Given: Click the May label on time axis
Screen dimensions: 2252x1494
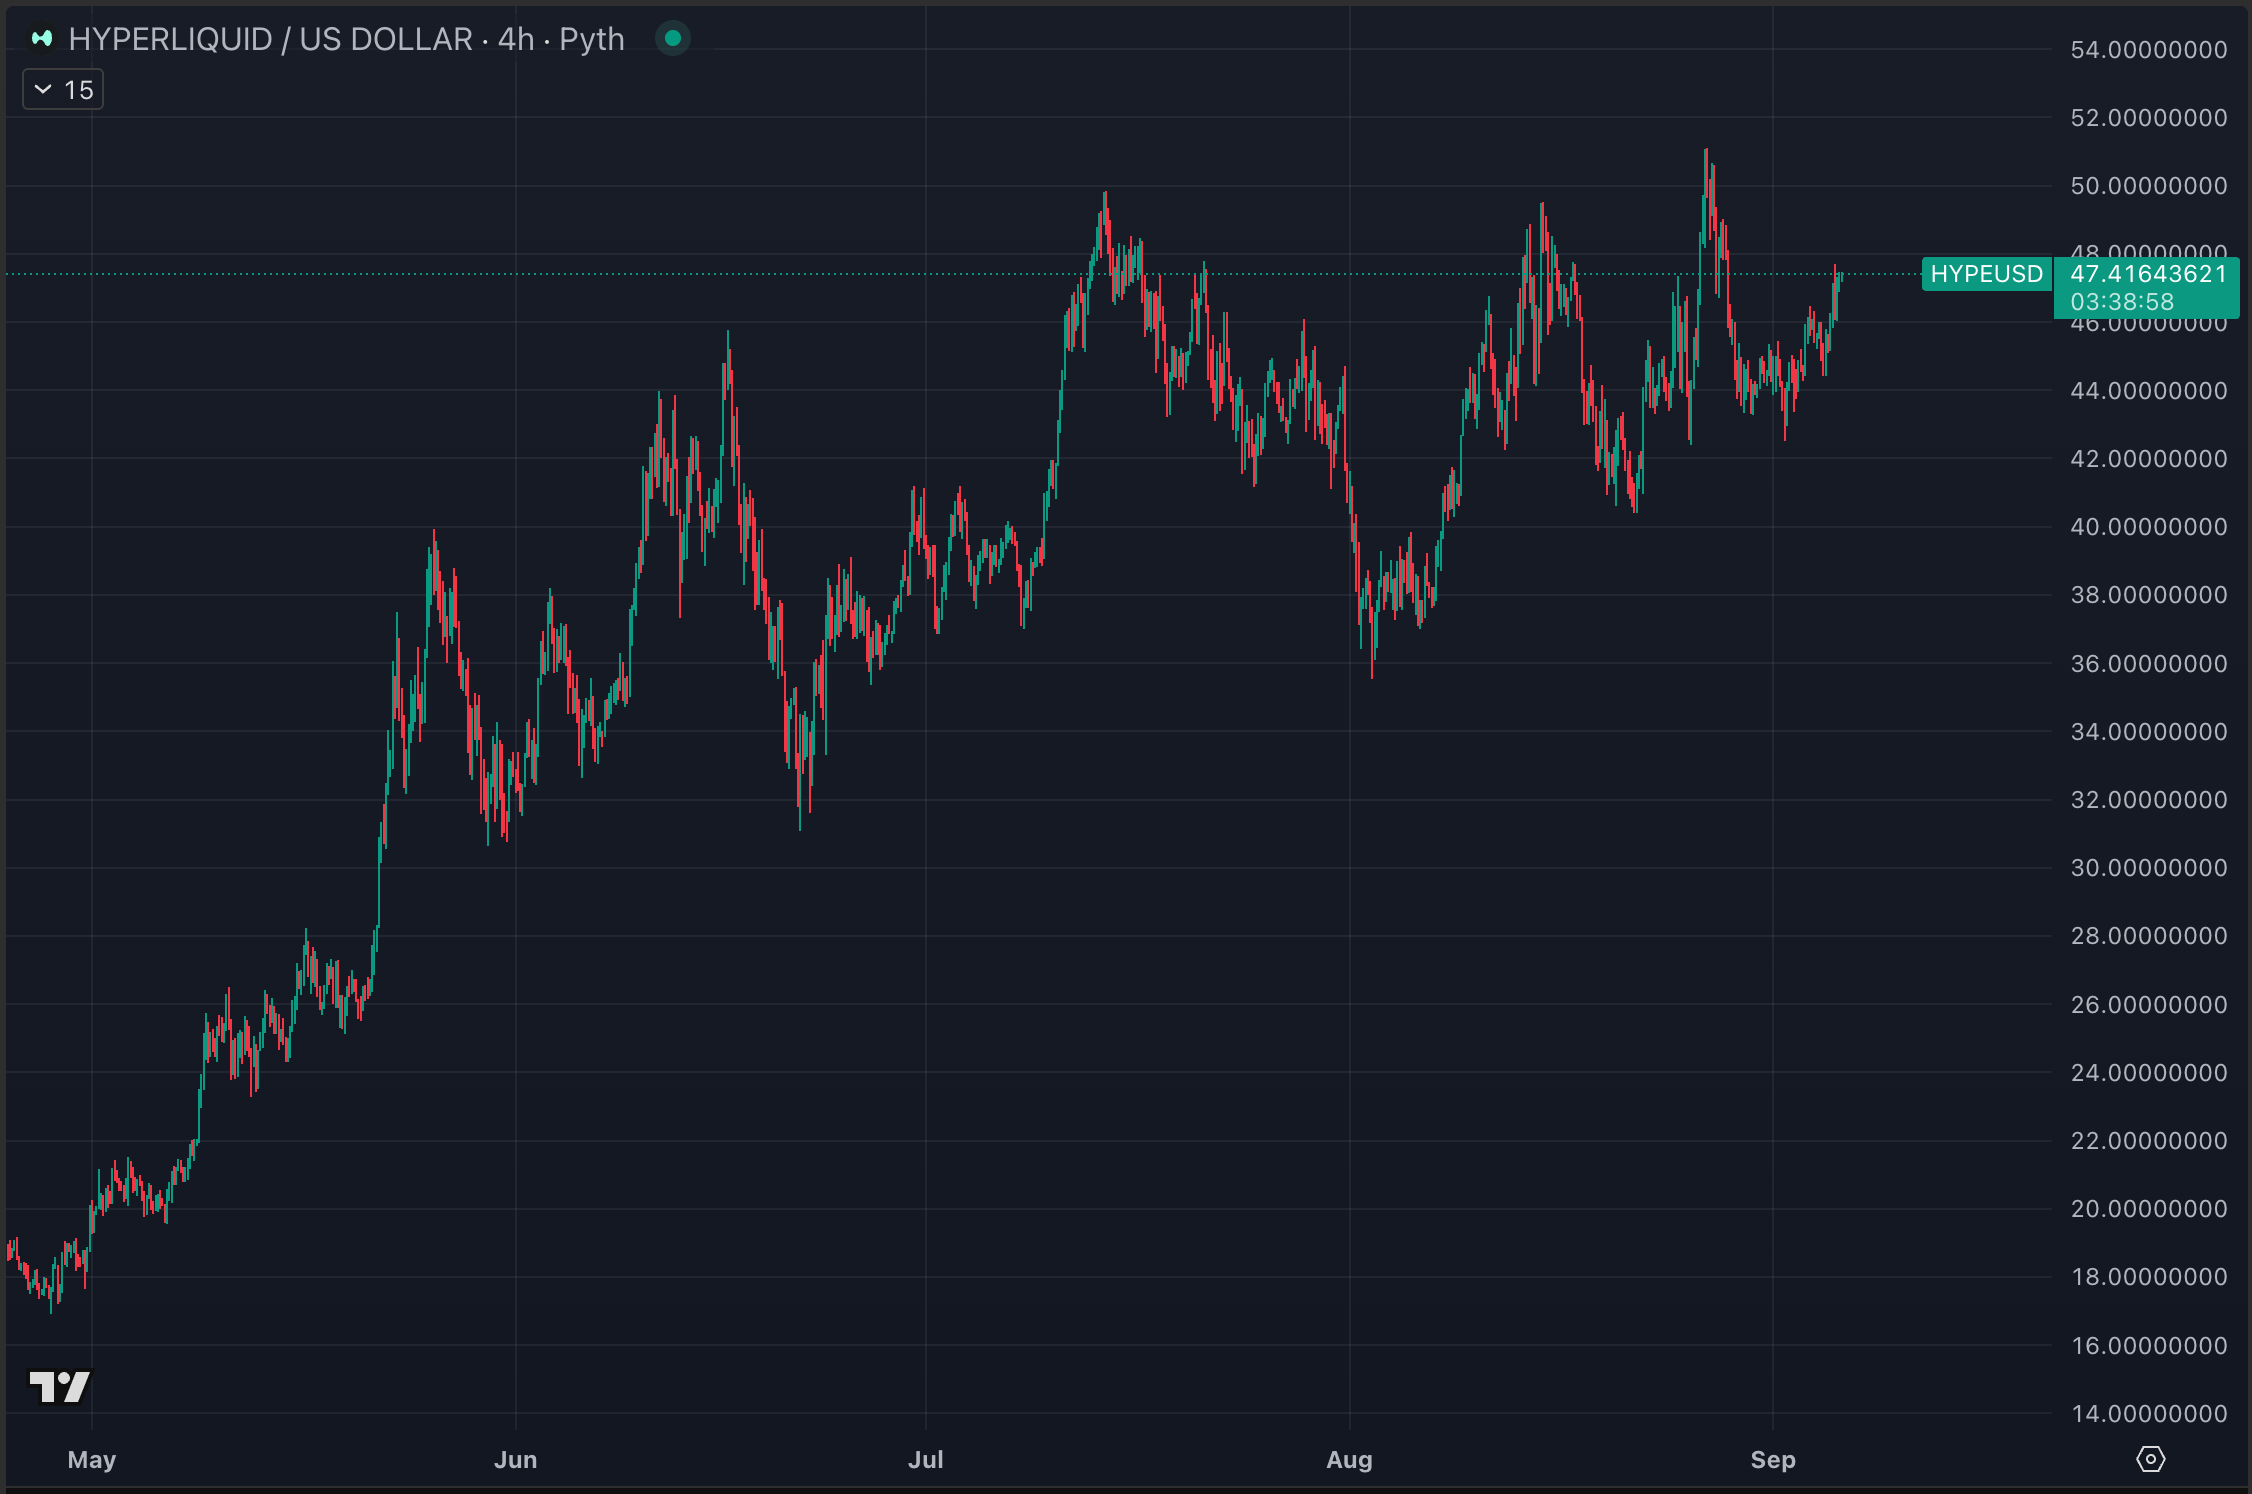Looking at the screenshot, I should click(92, 1459).
